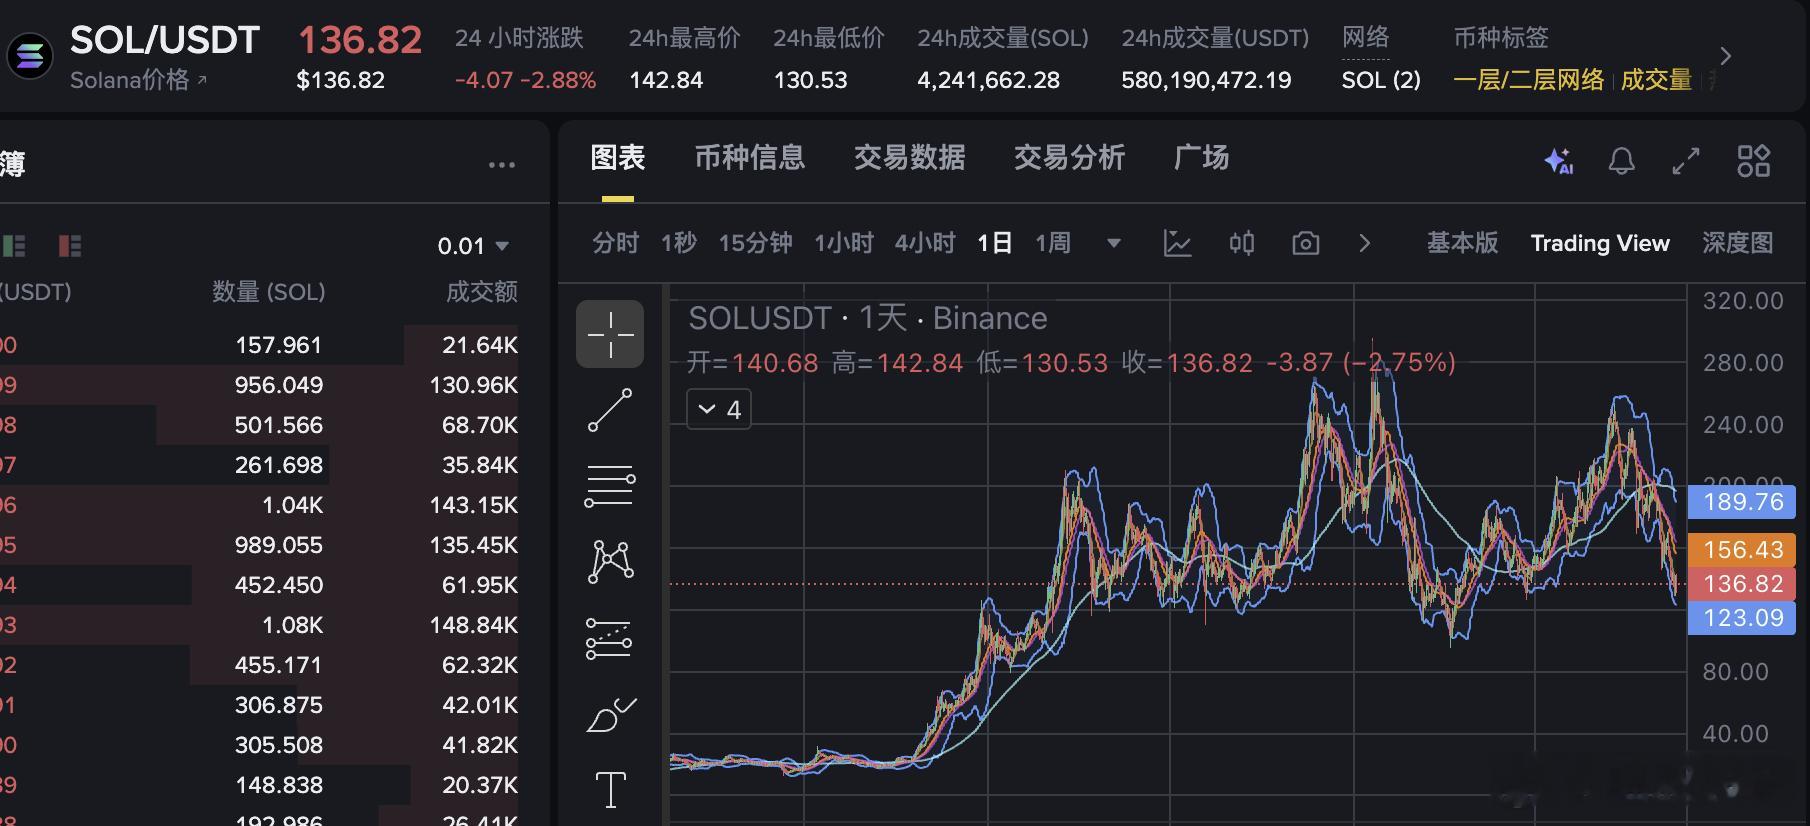The width and height of the screenshot is (1810, 826).
Task: Select order row with quantity 989.055
Action: [259, 545]
